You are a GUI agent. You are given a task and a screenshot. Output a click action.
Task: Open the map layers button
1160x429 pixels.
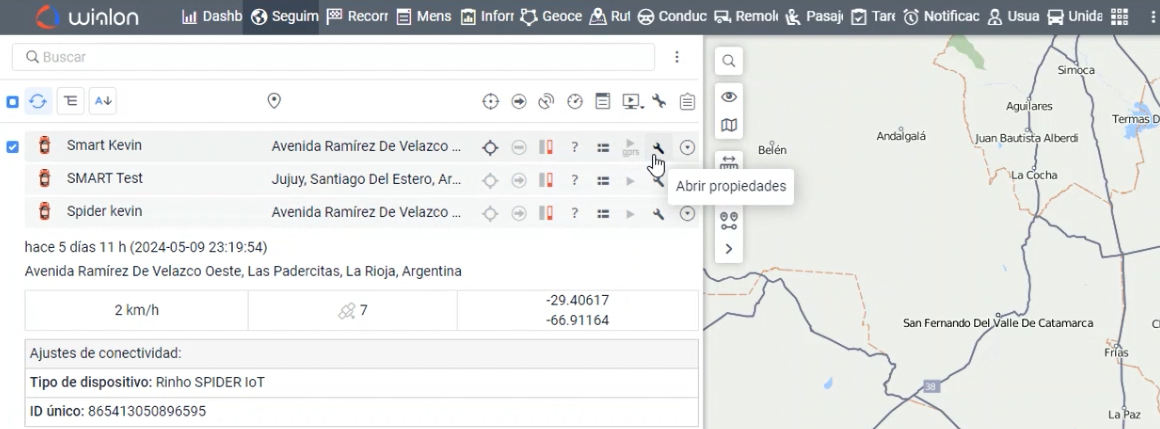point(729,125)
